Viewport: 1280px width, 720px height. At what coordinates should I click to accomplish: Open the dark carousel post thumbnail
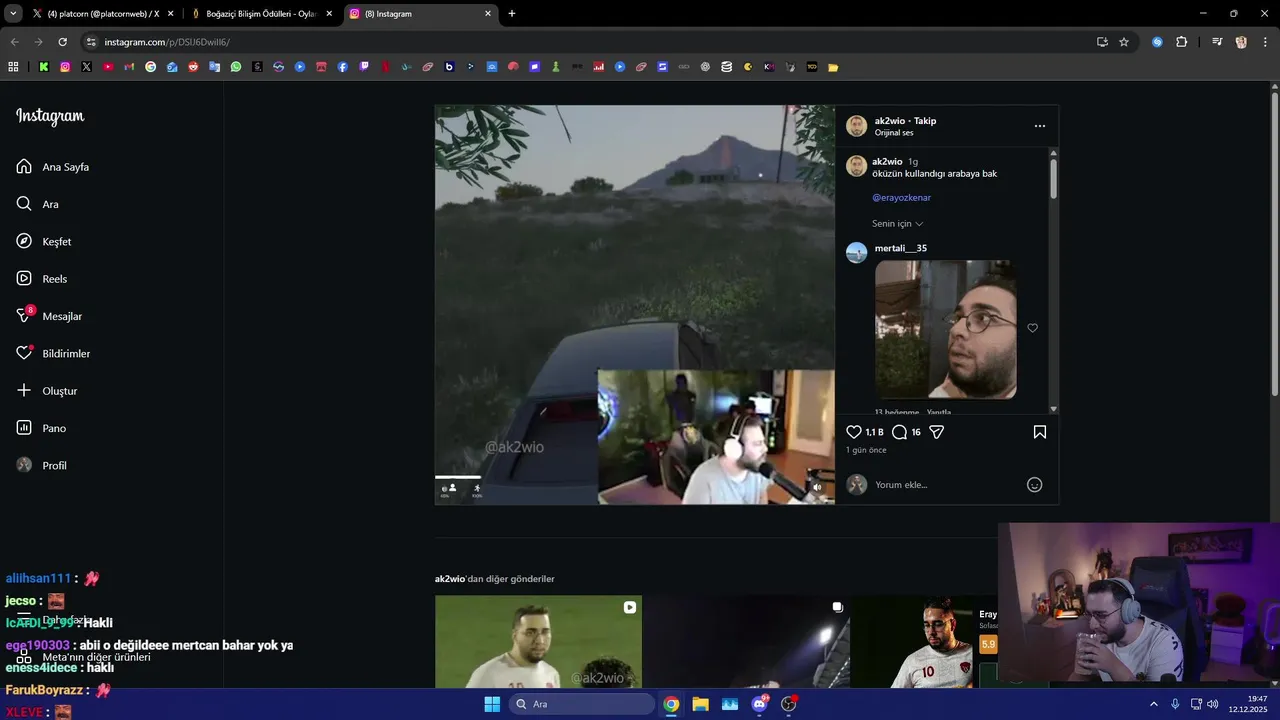746,641
